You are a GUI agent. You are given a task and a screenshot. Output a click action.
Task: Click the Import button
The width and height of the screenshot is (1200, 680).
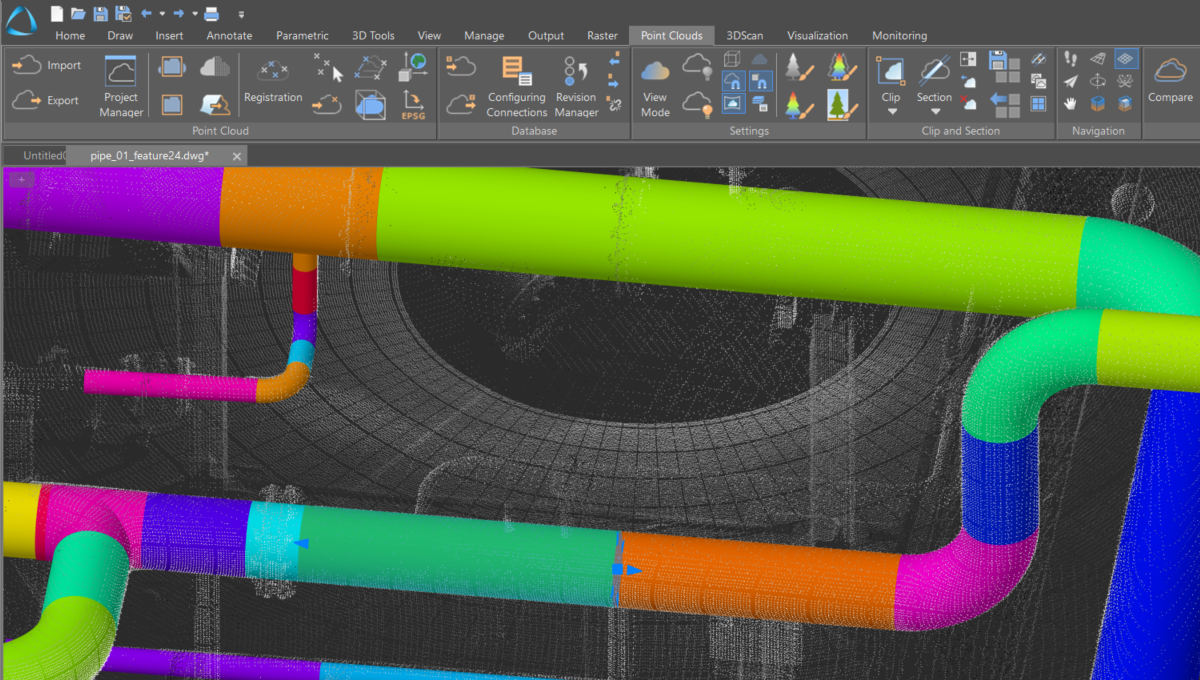(x=46, y=64)
